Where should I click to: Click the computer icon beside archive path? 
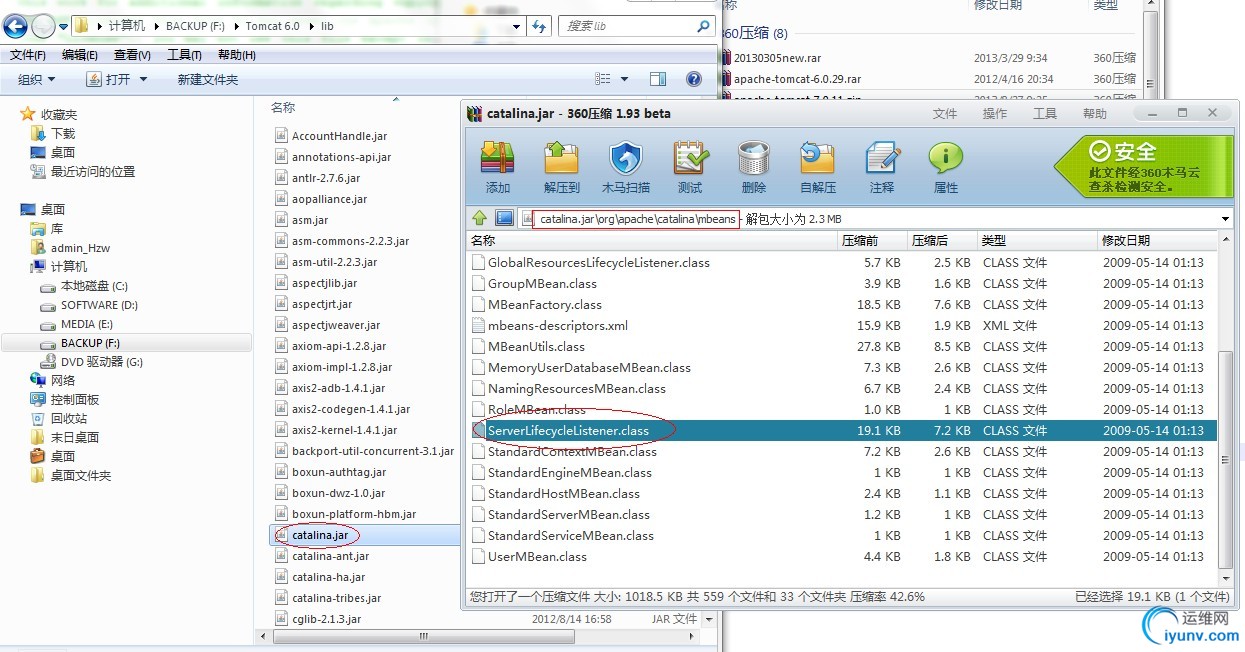504,218
